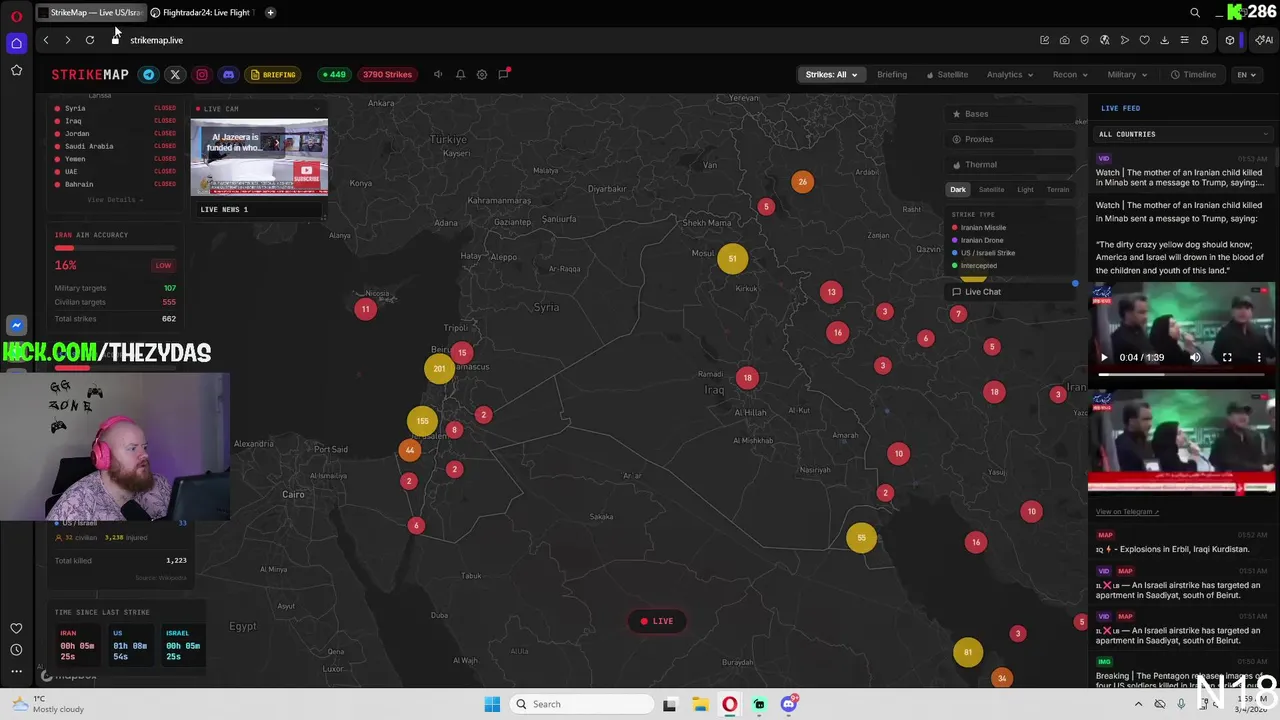The height and width of the screenshot is (720, 1280).
Task: Click the 51 strike cluster near Mosul
Action: click(732, 259)
